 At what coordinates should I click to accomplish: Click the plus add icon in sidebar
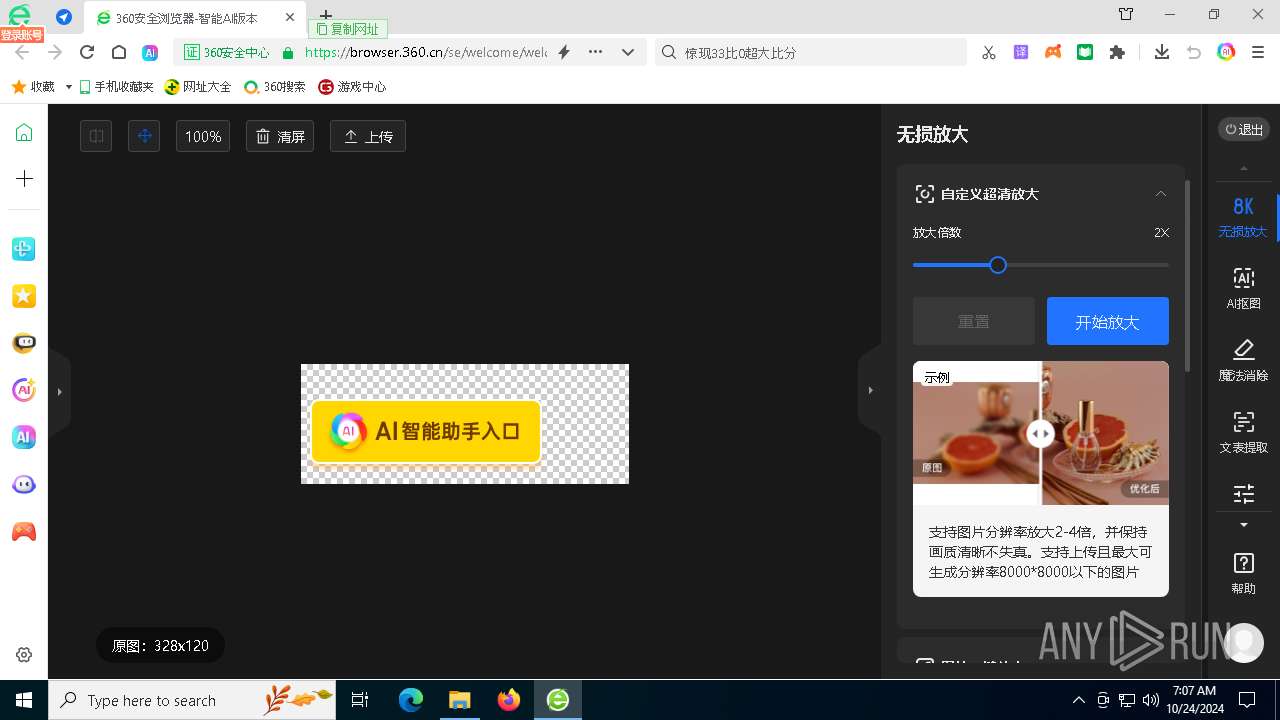[24, 179]
